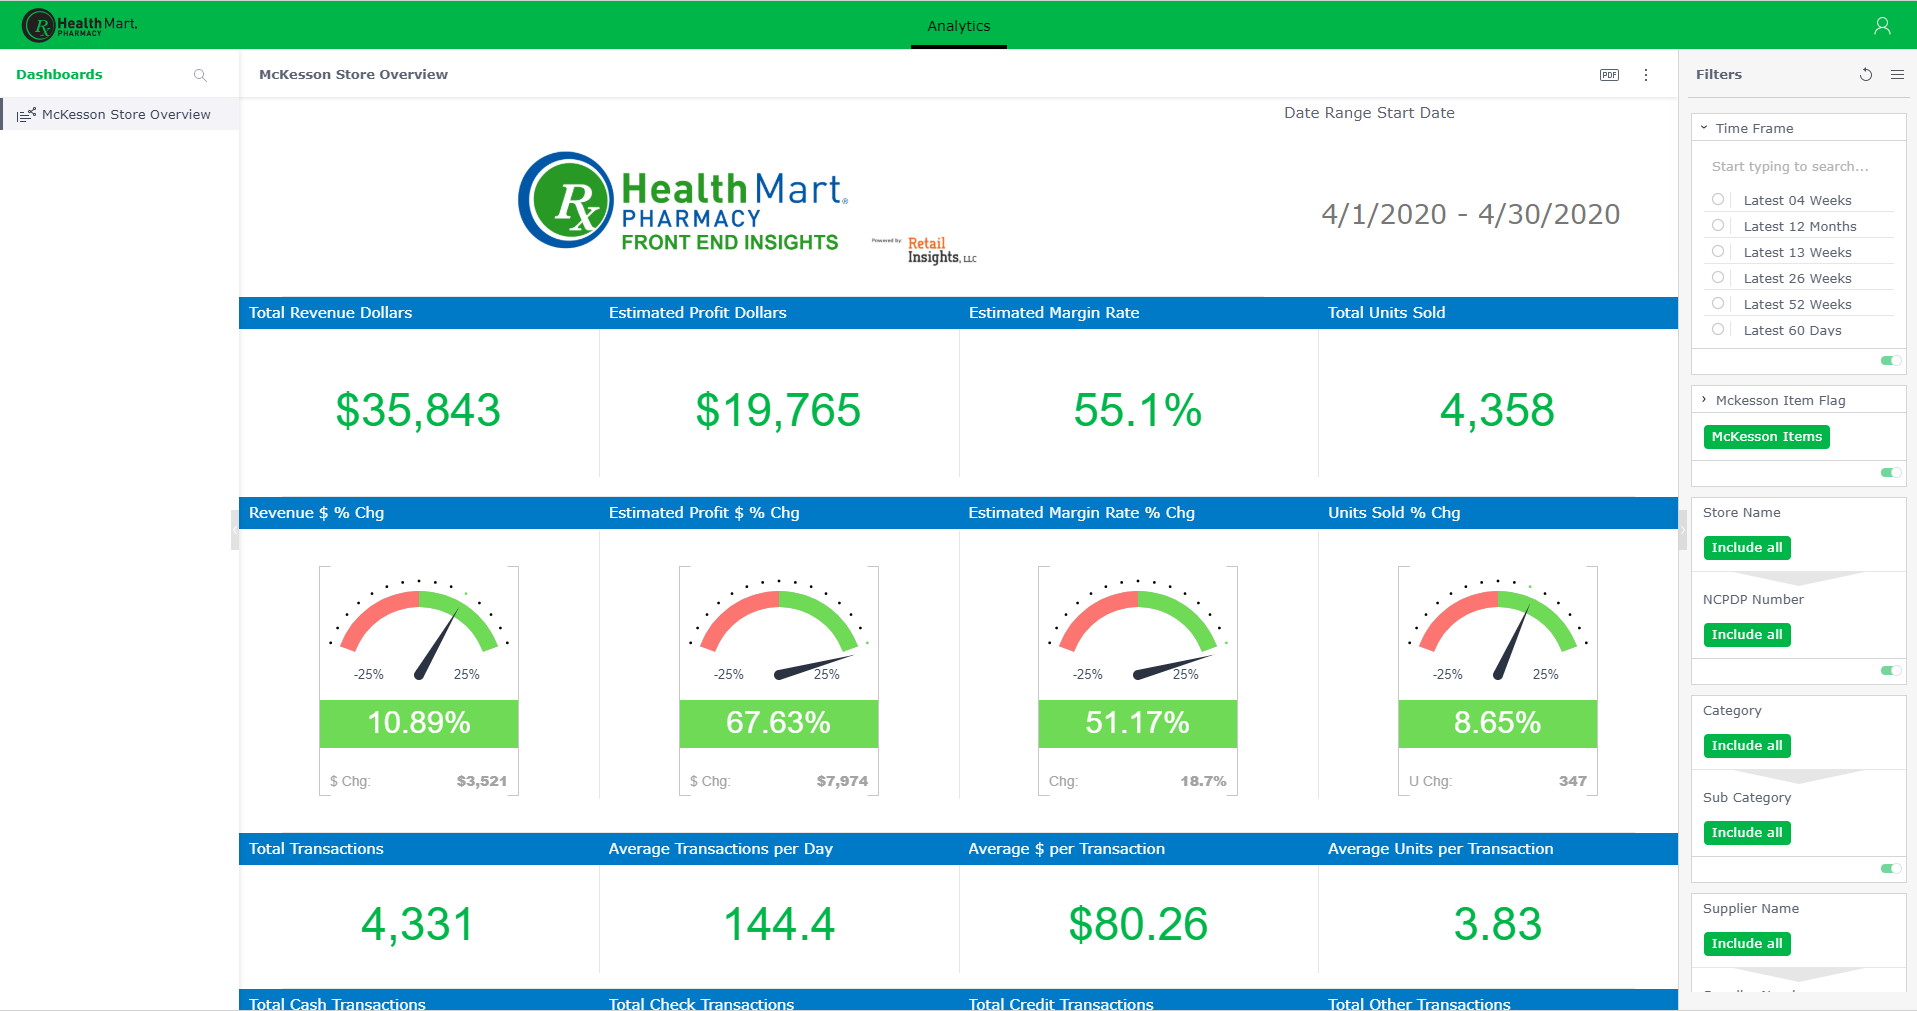Open the dashboard more options kebab menu
The width and height of the screenshot is (1917, 1011).
pyautogui.click(x=1645, y=74)
